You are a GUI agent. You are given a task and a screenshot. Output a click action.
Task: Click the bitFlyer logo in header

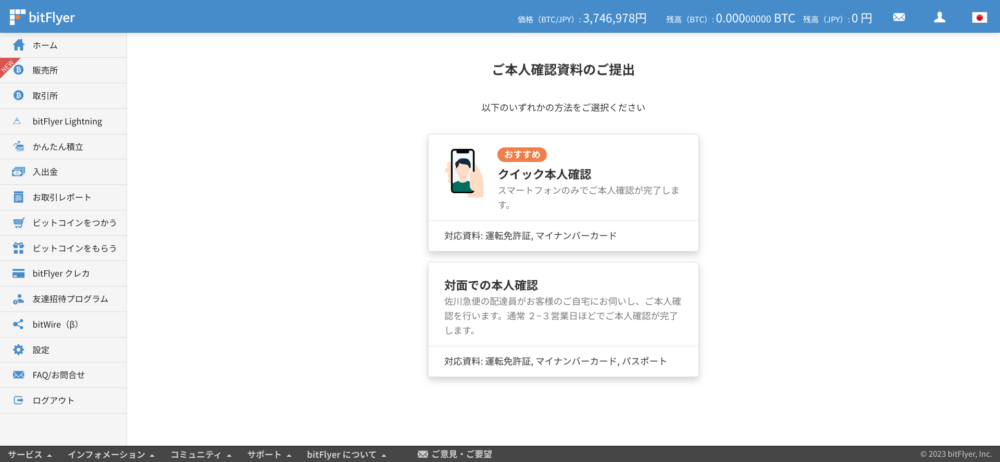(42, 17)
